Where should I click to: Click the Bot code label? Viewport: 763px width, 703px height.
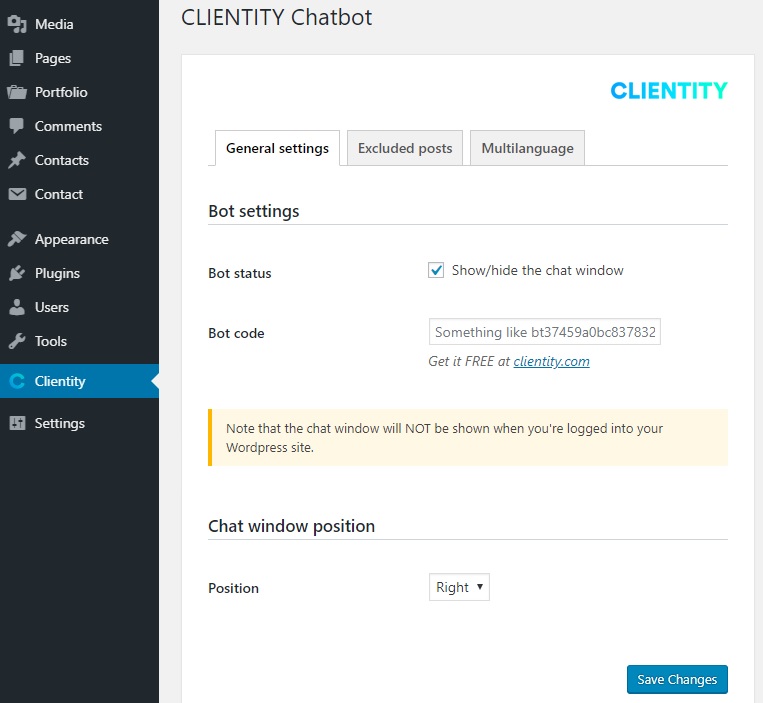(236, 333)
